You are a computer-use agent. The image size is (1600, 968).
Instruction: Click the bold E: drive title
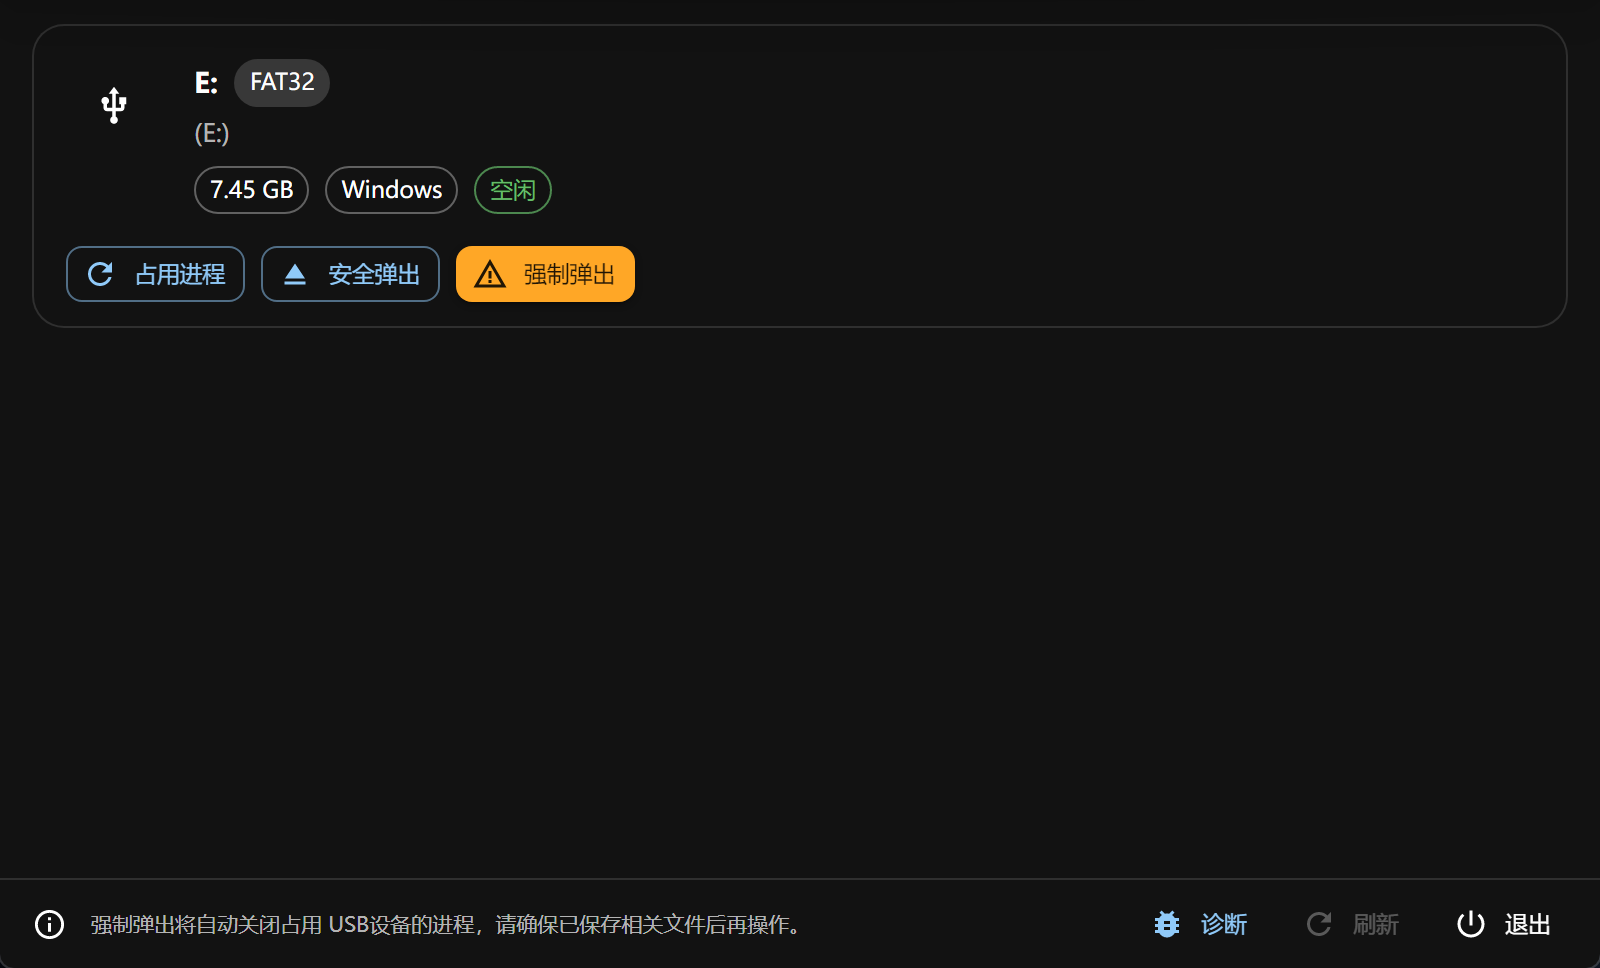[206, 83]
